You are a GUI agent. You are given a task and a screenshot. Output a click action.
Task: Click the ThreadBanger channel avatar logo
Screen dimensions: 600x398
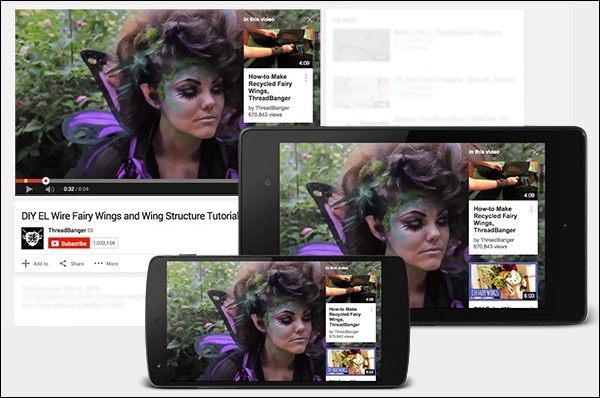point(32,238)
